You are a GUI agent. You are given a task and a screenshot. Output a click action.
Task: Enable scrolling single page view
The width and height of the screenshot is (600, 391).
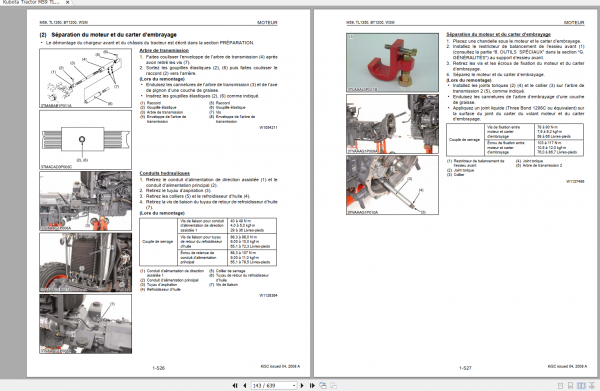point(570,386)
